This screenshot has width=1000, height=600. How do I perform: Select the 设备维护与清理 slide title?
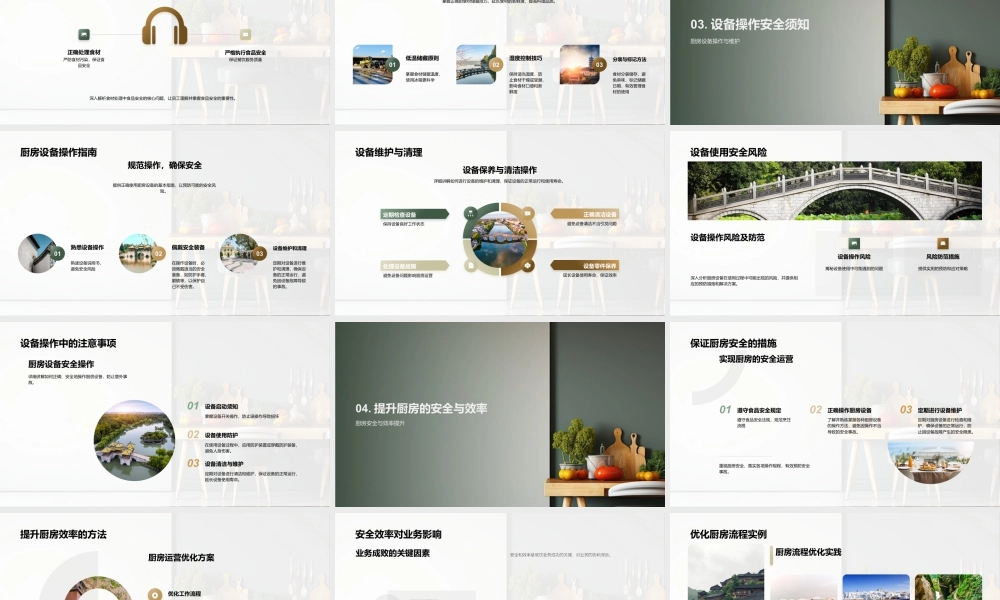(x=389, y=152)
